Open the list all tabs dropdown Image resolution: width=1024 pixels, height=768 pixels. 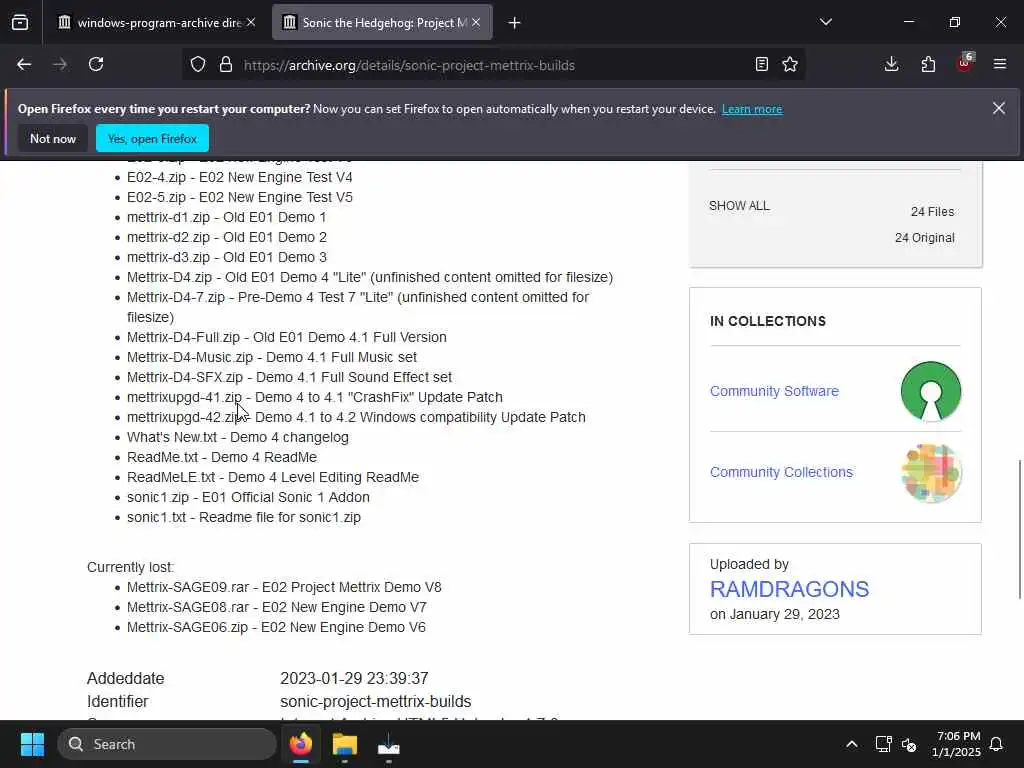[825, 23]
